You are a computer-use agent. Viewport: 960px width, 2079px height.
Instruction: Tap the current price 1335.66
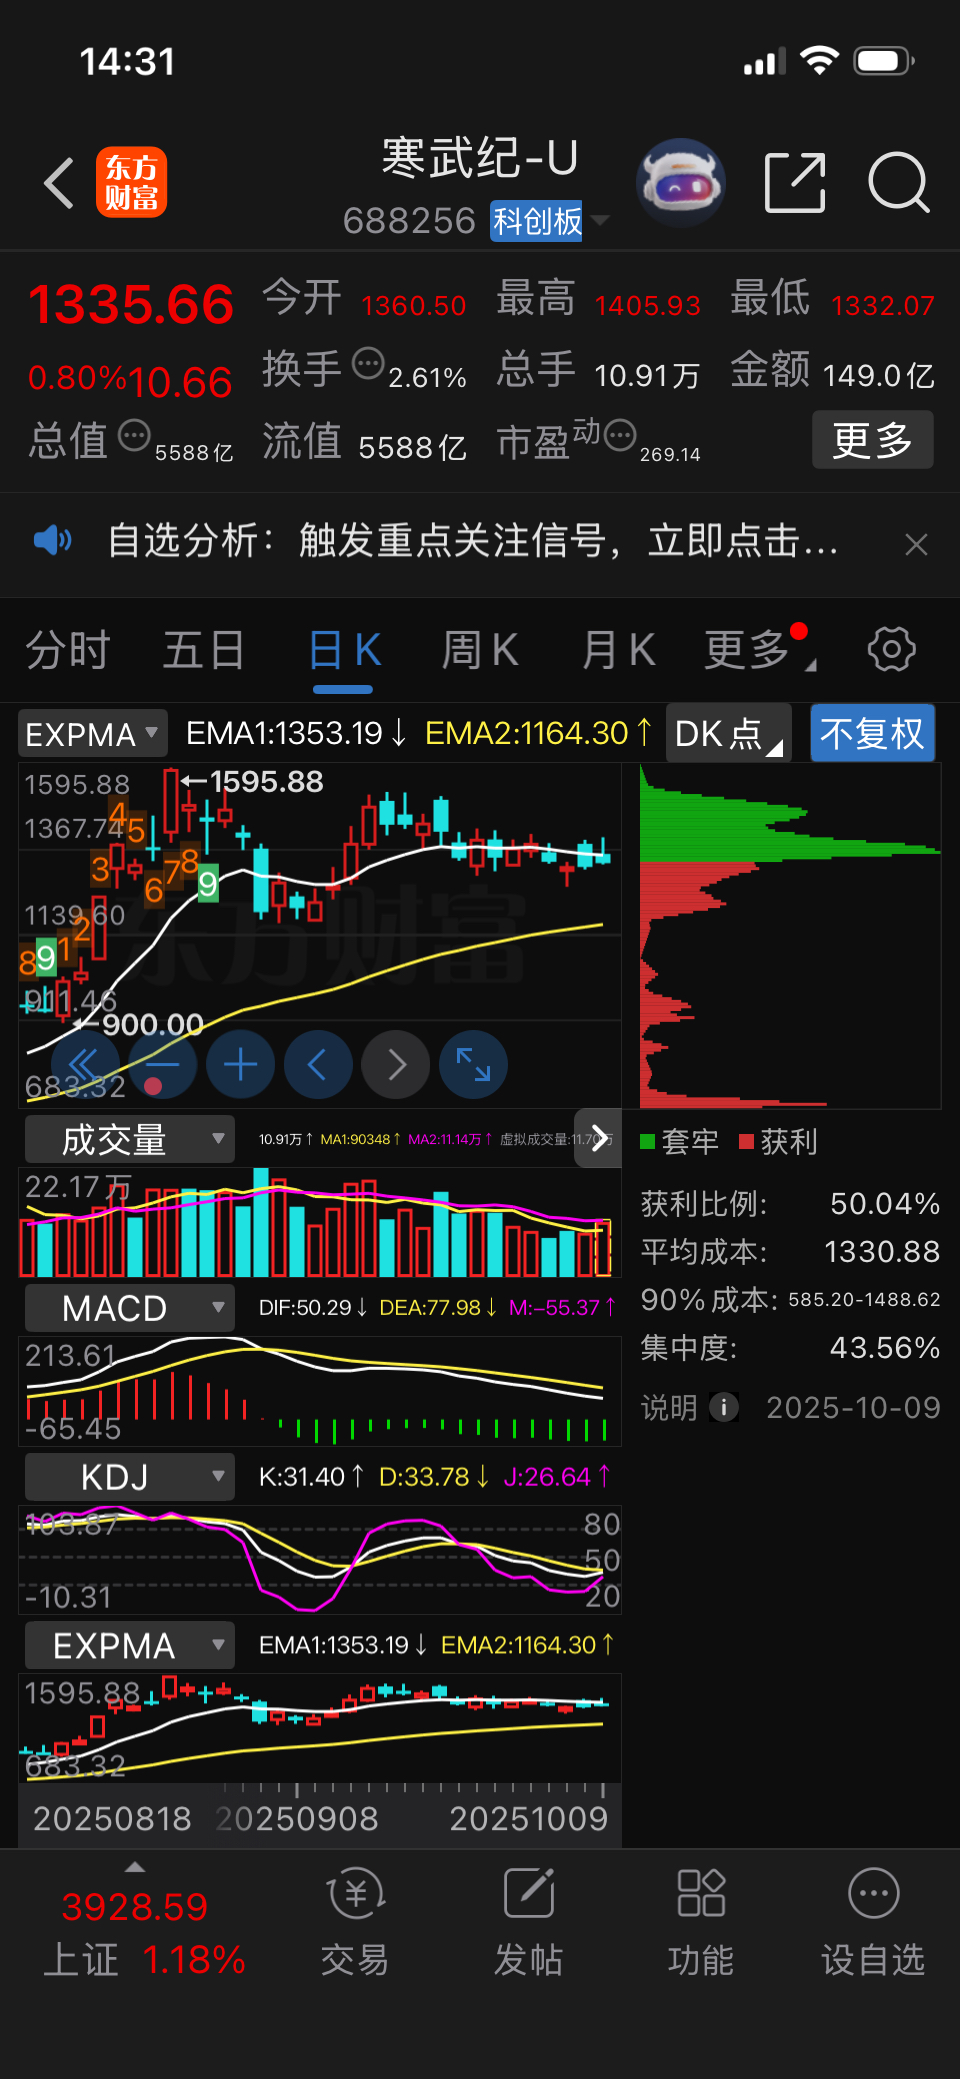tap(131, 305)
